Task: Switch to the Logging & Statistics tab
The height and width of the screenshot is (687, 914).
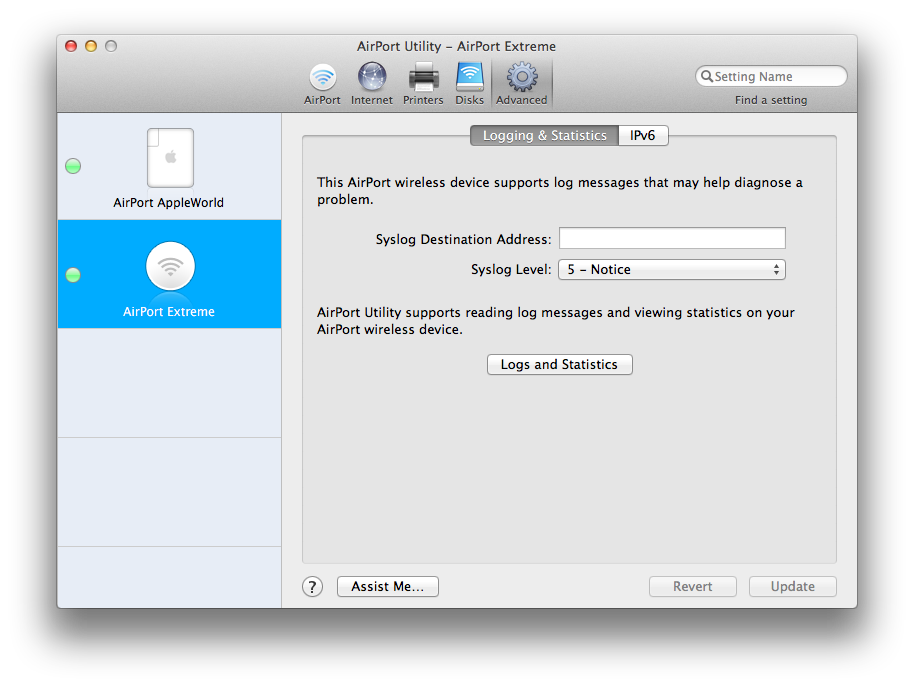Action: pyautogui.click(x=544, y=136)
